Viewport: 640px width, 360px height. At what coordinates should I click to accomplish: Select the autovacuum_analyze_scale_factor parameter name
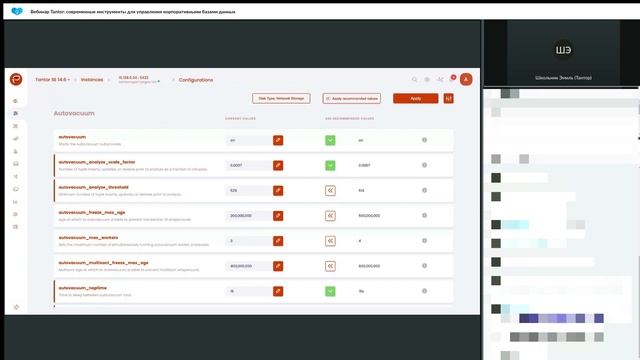pos(97,162)
